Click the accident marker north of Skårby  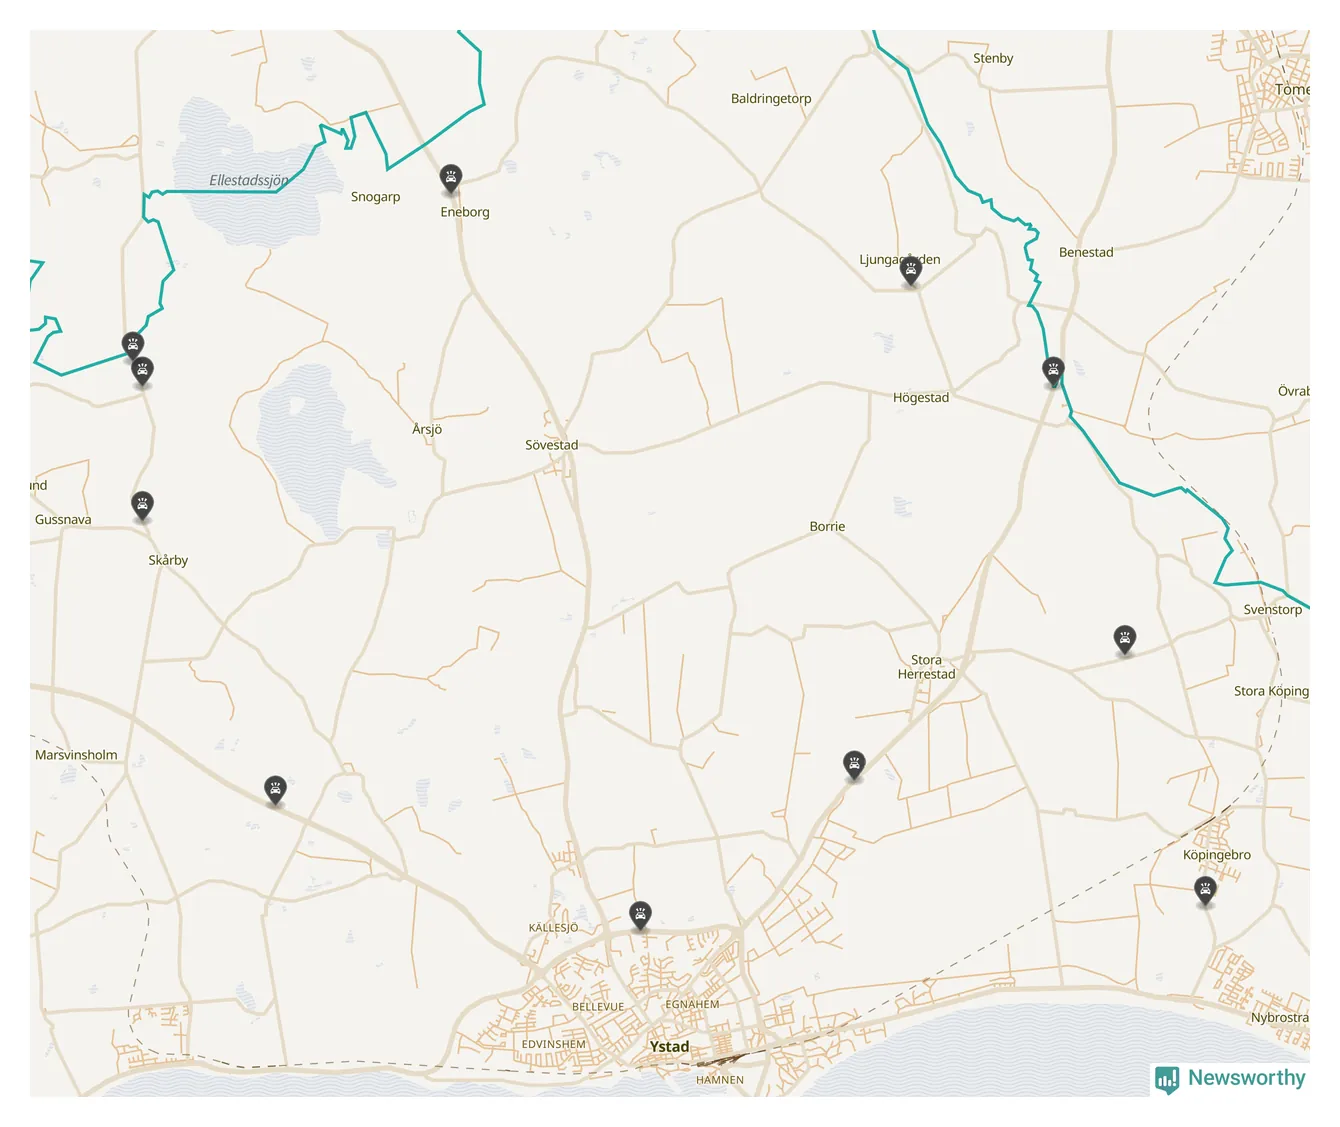[143, 504]
